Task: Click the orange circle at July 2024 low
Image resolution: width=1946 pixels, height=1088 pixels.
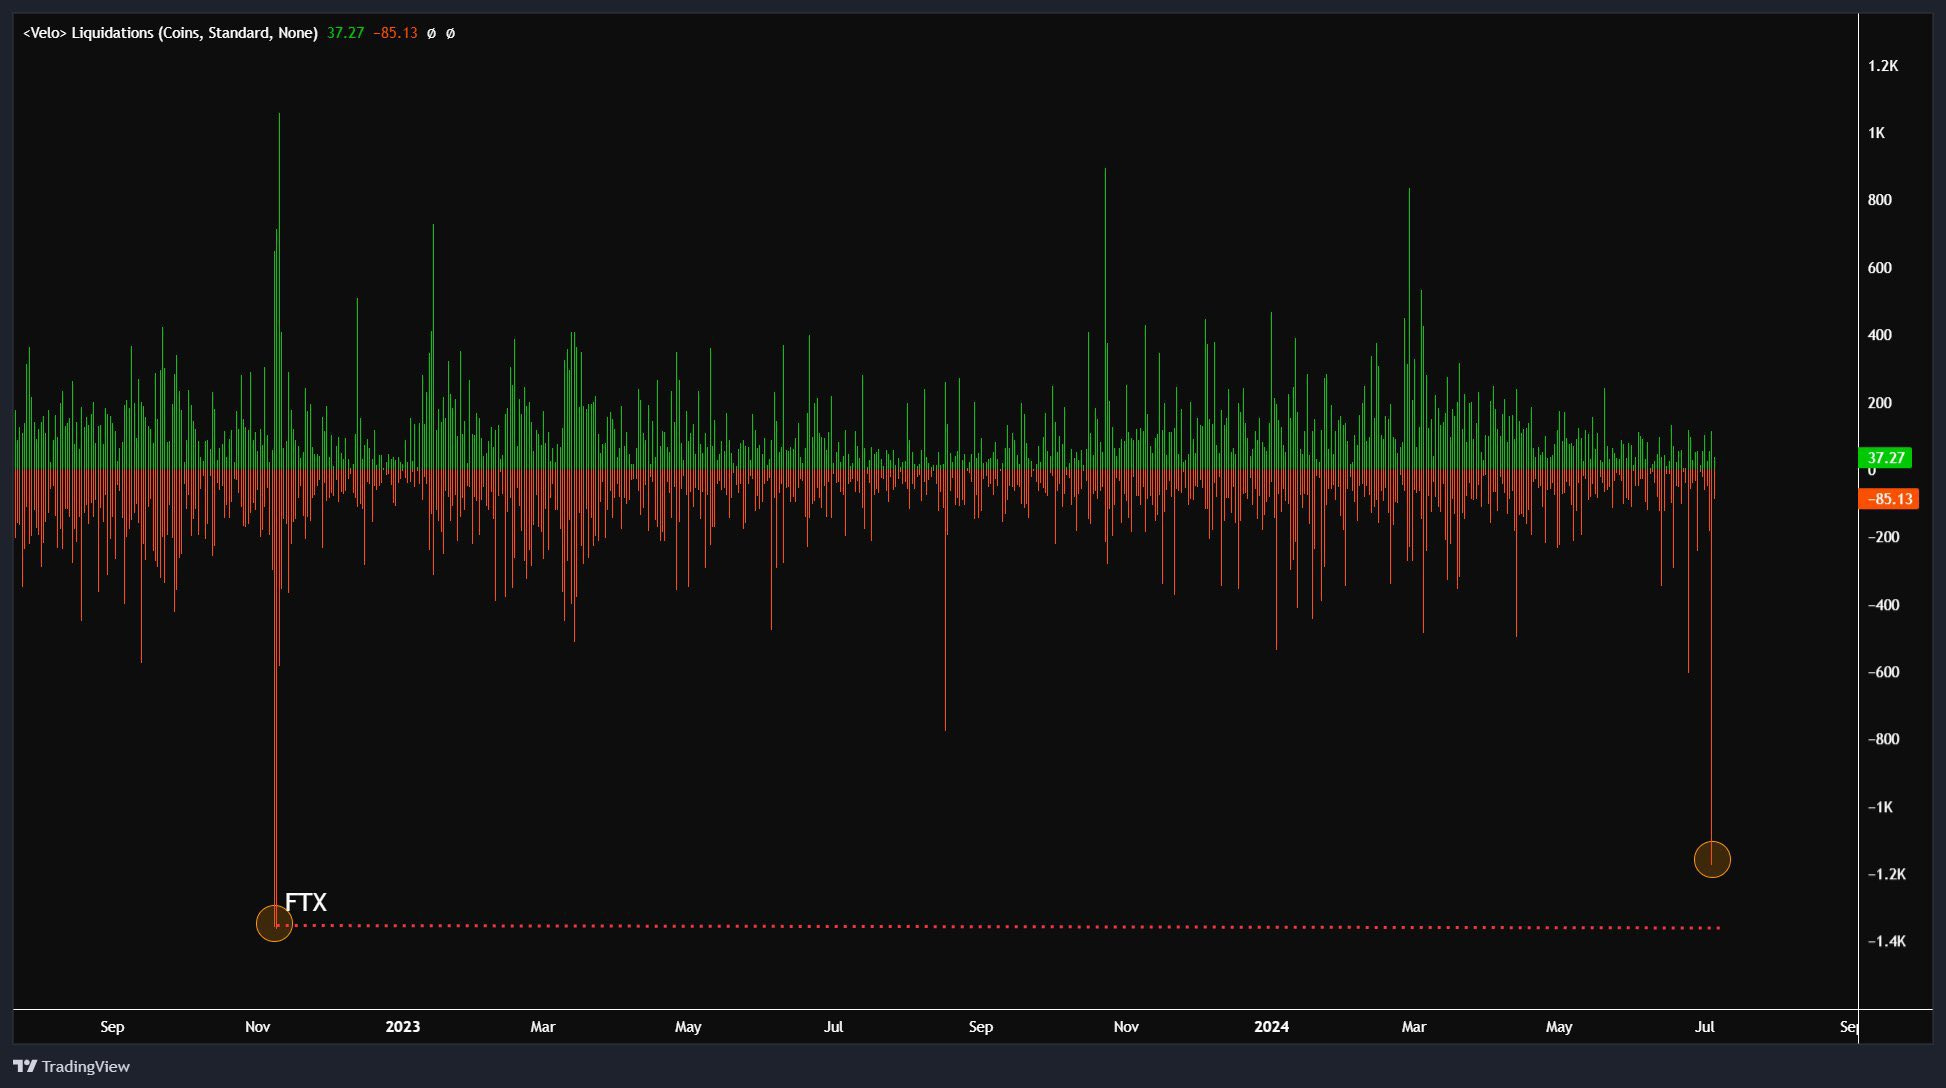Action: 1712,859
